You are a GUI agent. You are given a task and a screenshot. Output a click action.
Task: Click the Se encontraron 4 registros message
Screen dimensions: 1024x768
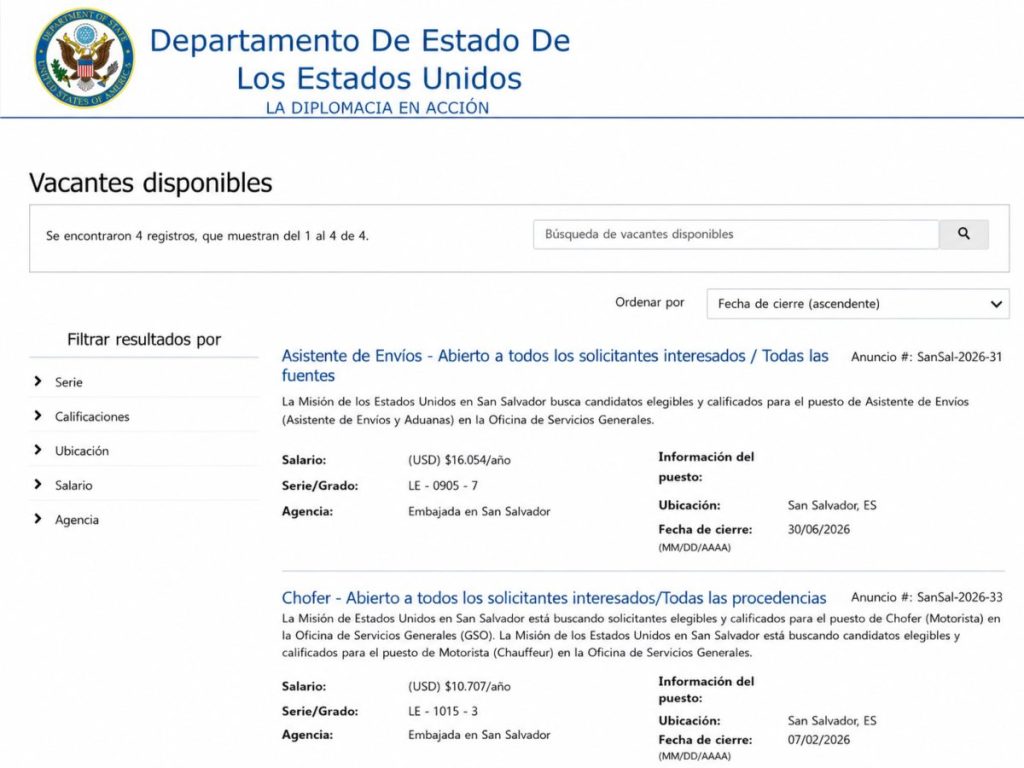tap(207, 236)
